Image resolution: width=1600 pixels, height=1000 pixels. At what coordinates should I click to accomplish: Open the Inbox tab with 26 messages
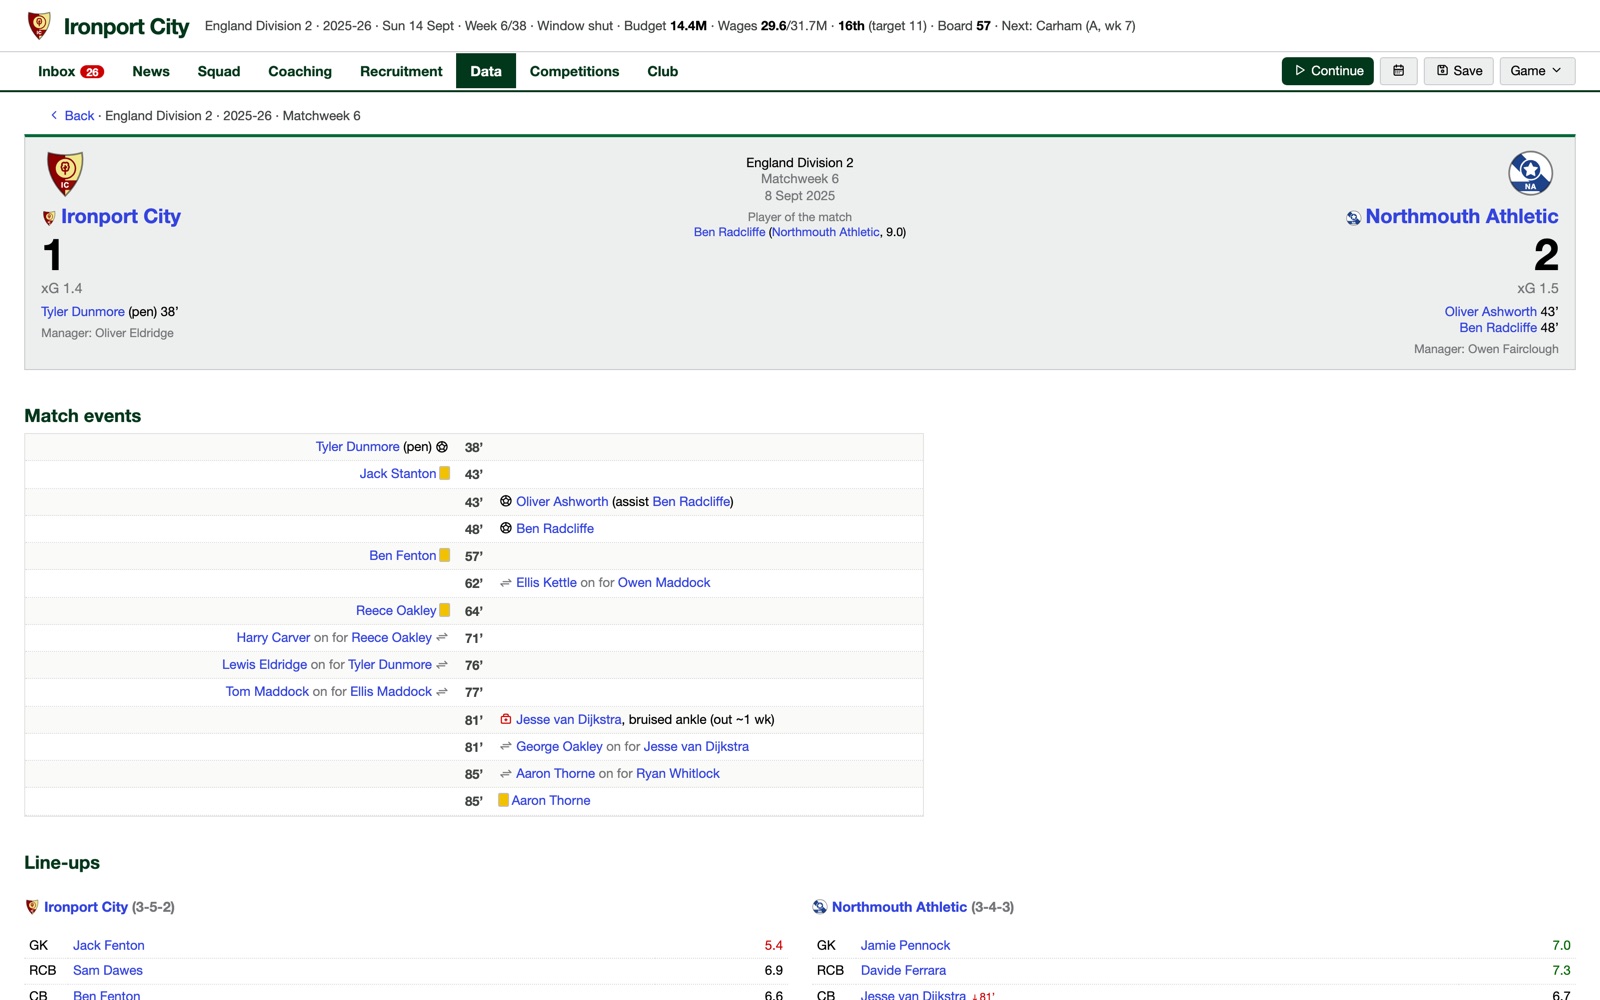(70, 71)
